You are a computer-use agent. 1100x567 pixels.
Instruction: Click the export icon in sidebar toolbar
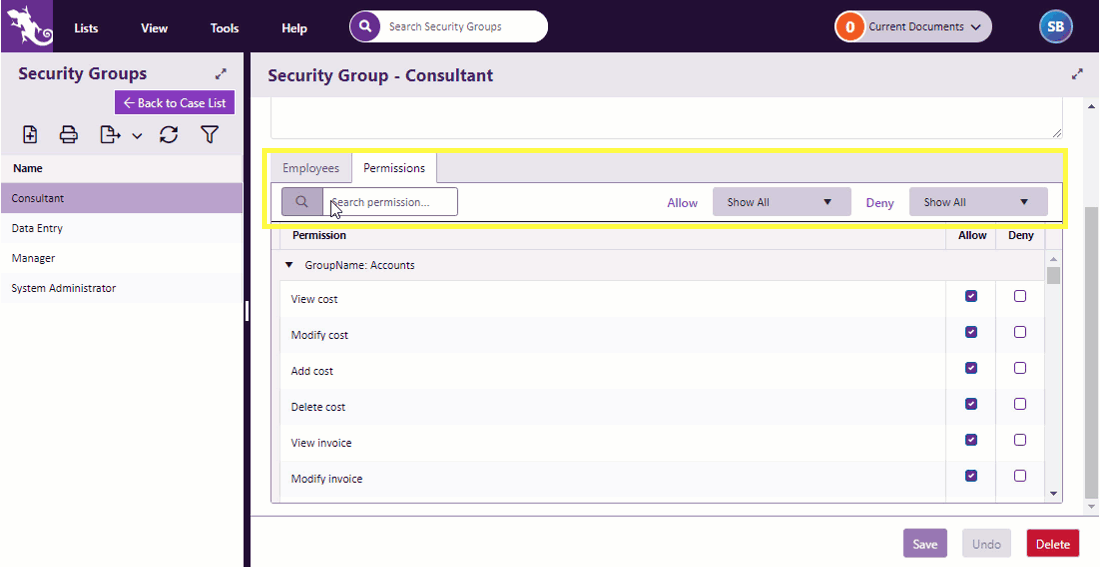[x=110, y=135]
